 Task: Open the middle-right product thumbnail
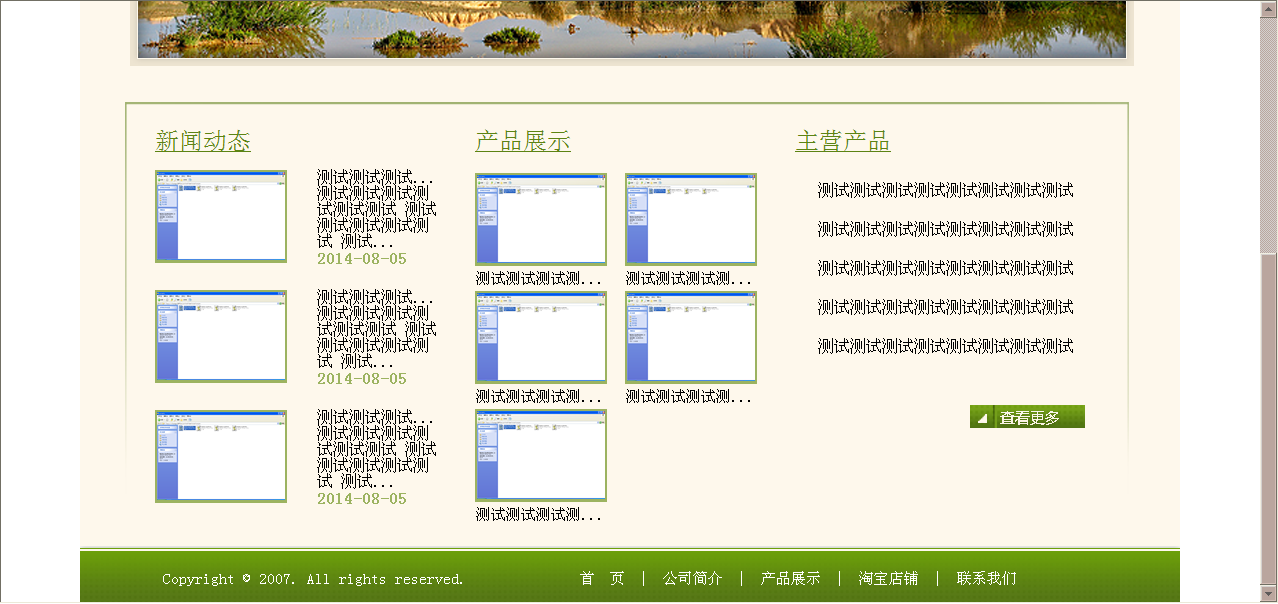[691, 337]
